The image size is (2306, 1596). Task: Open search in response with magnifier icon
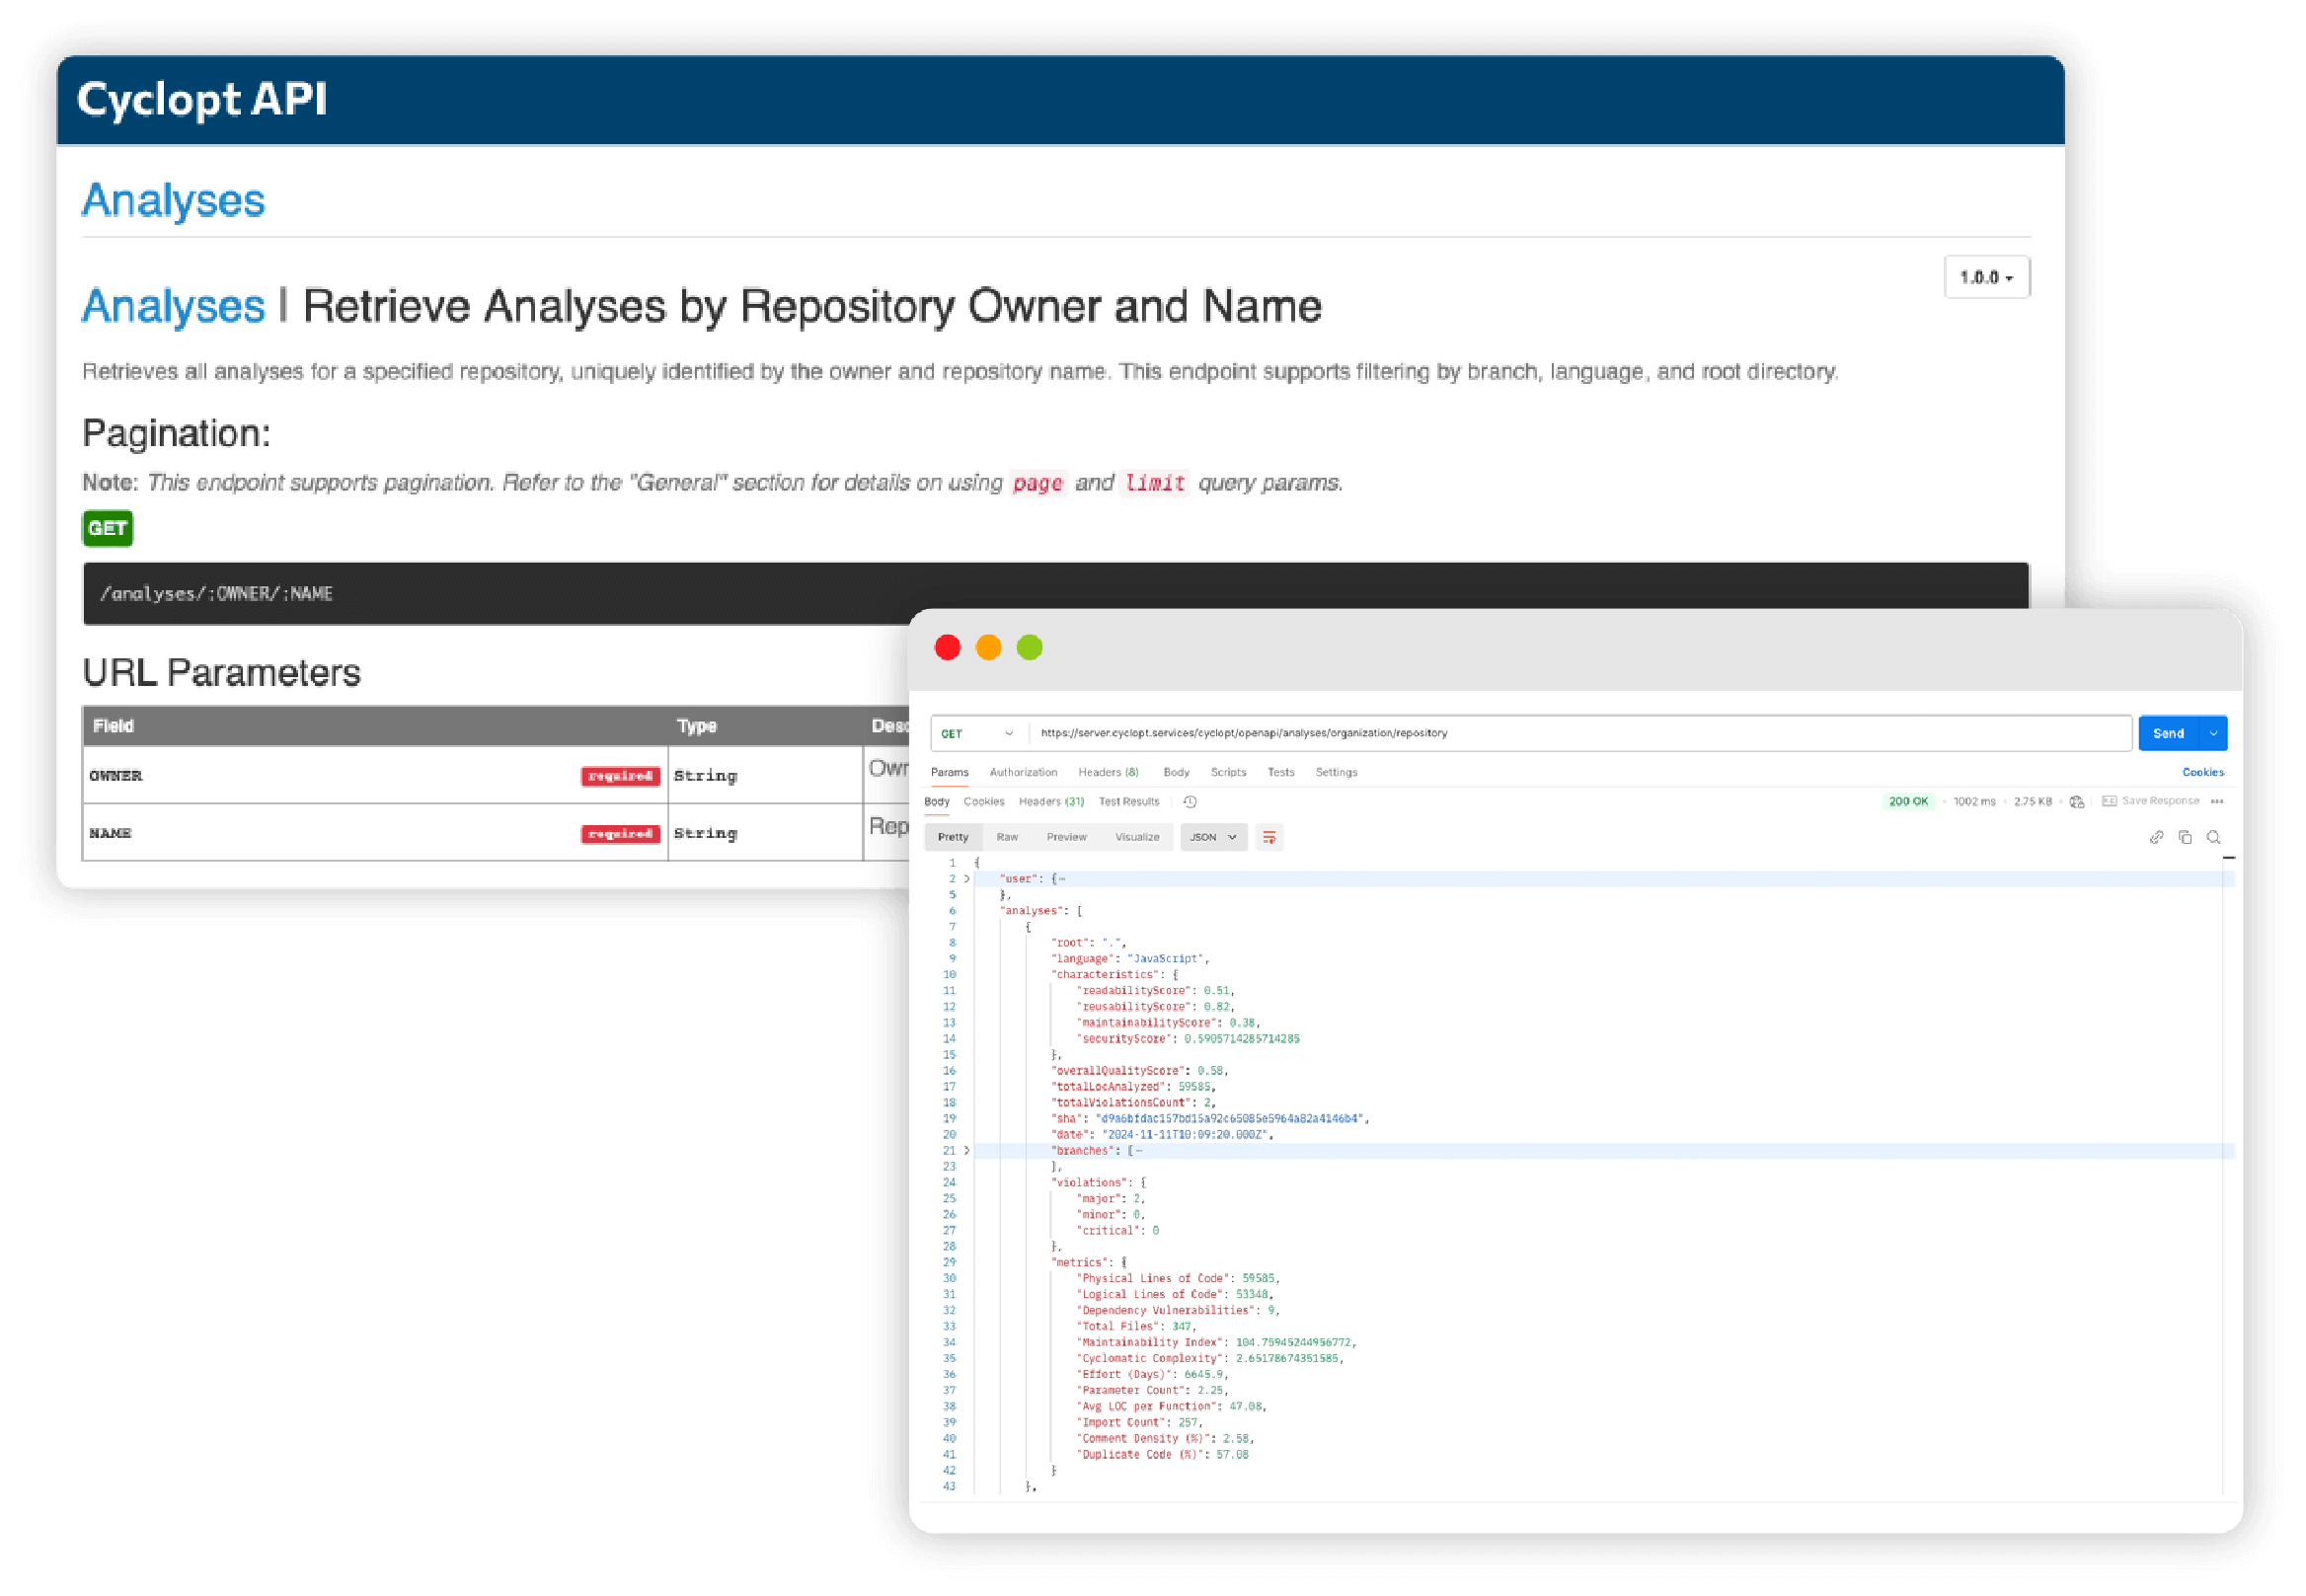2213,837
